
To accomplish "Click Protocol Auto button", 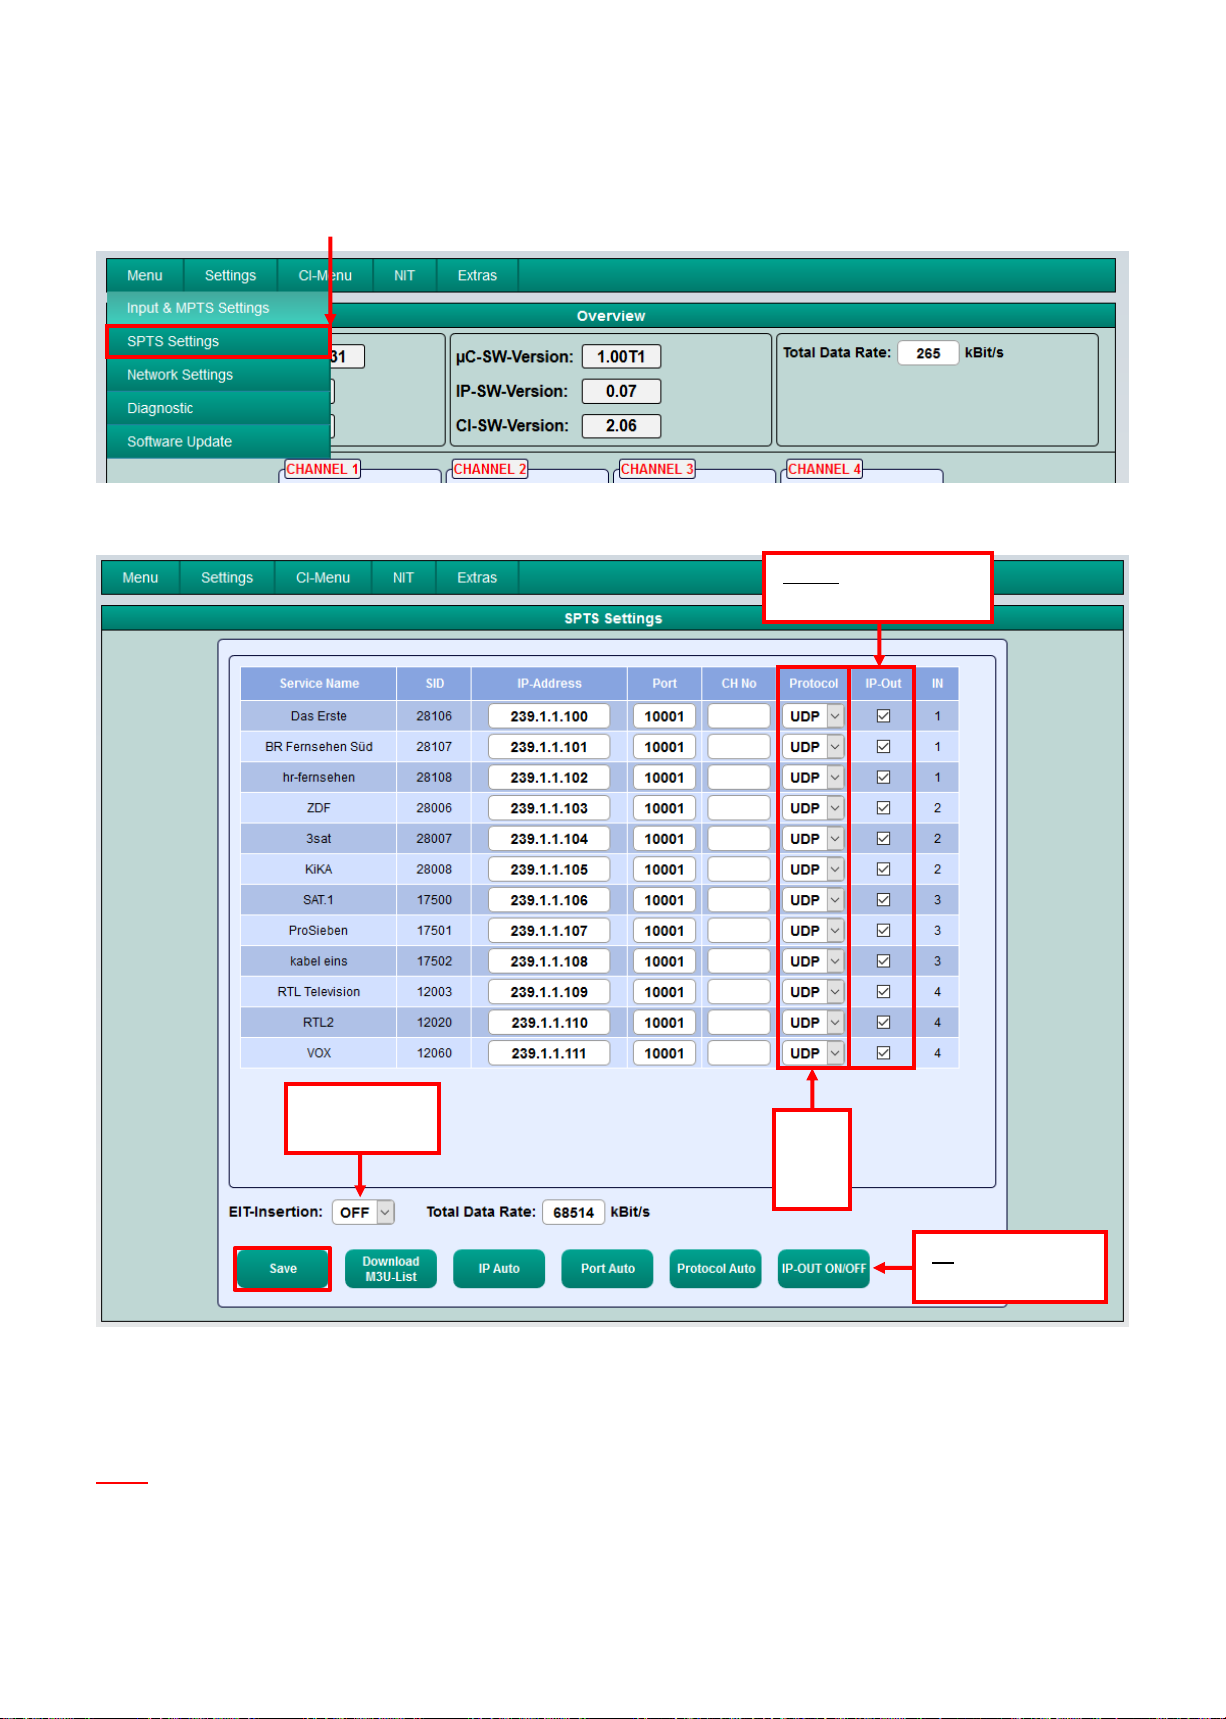I will [x=716, y=1269].
